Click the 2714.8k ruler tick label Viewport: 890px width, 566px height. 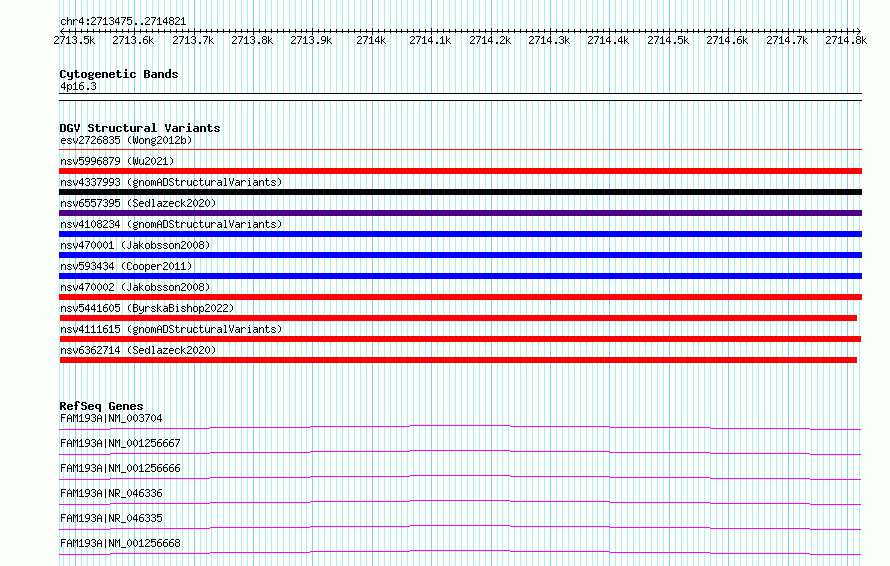846,40
